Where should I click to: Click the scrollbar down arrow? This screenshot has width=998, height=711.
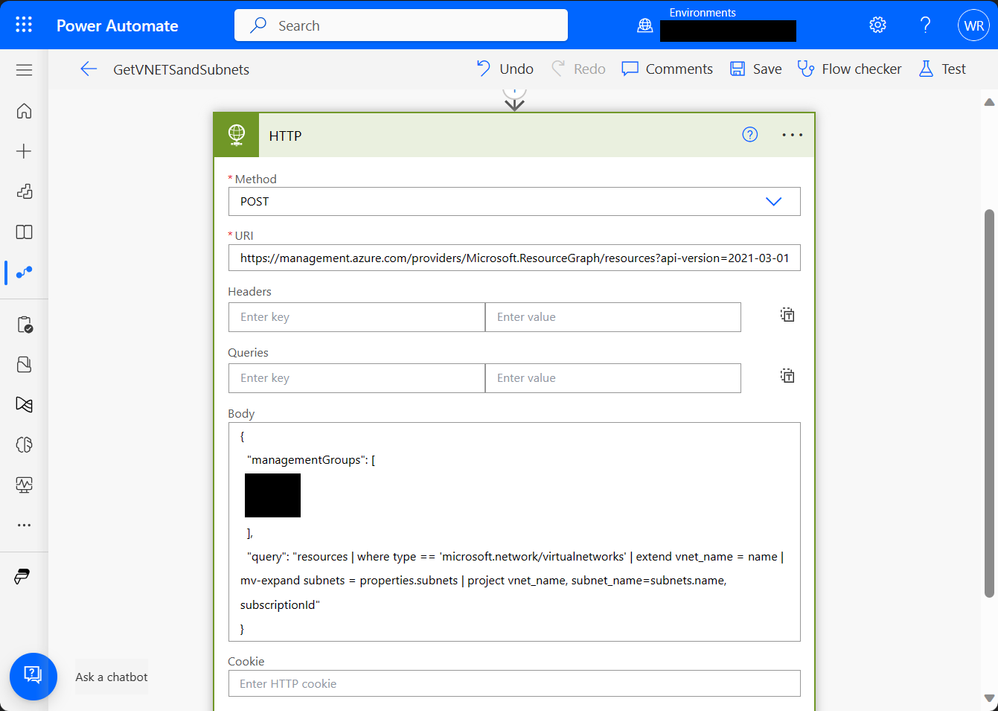[x=989, y=699]
